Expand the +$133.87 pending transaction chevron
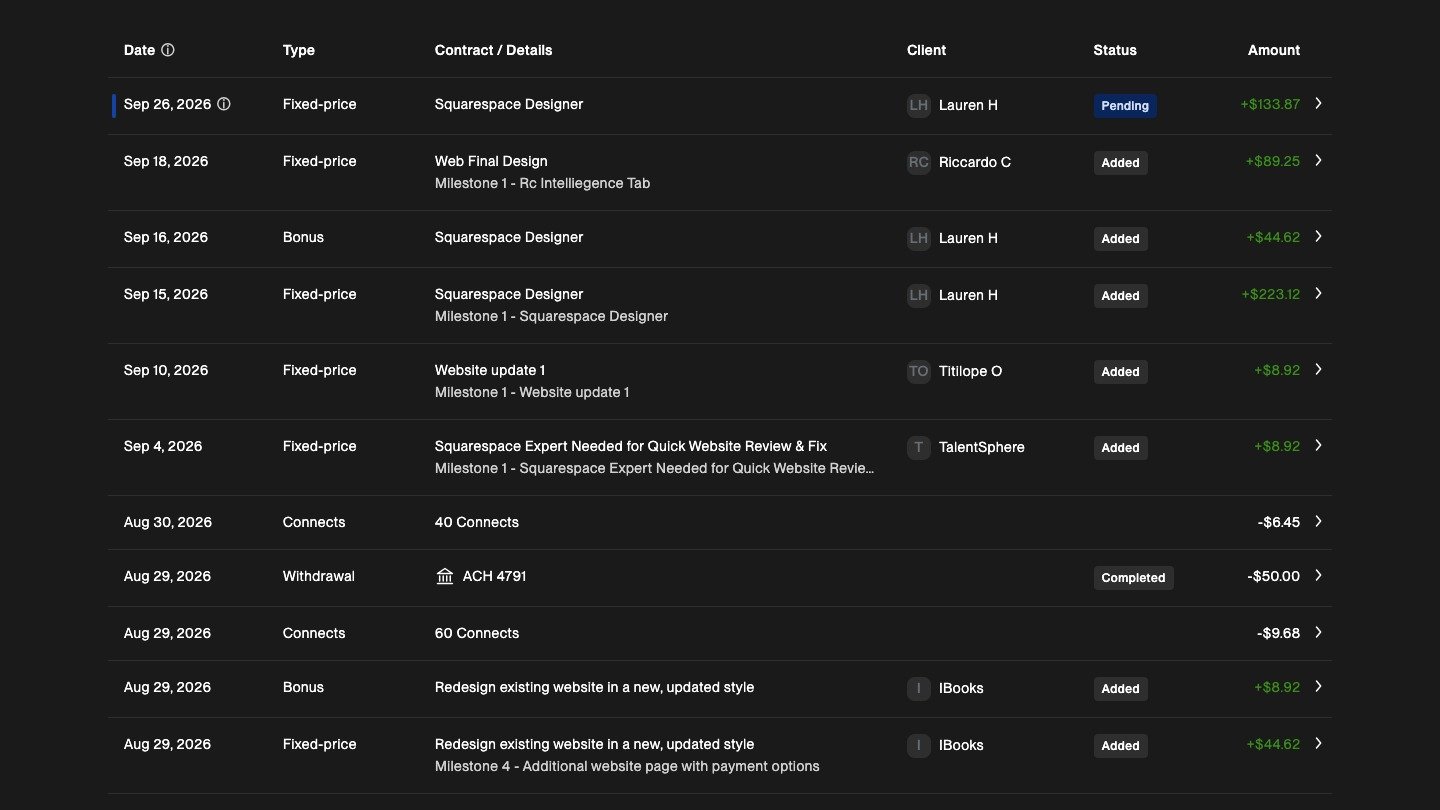The height and width of the screenshot is (810, 1440). click(x=1318, y=103)
